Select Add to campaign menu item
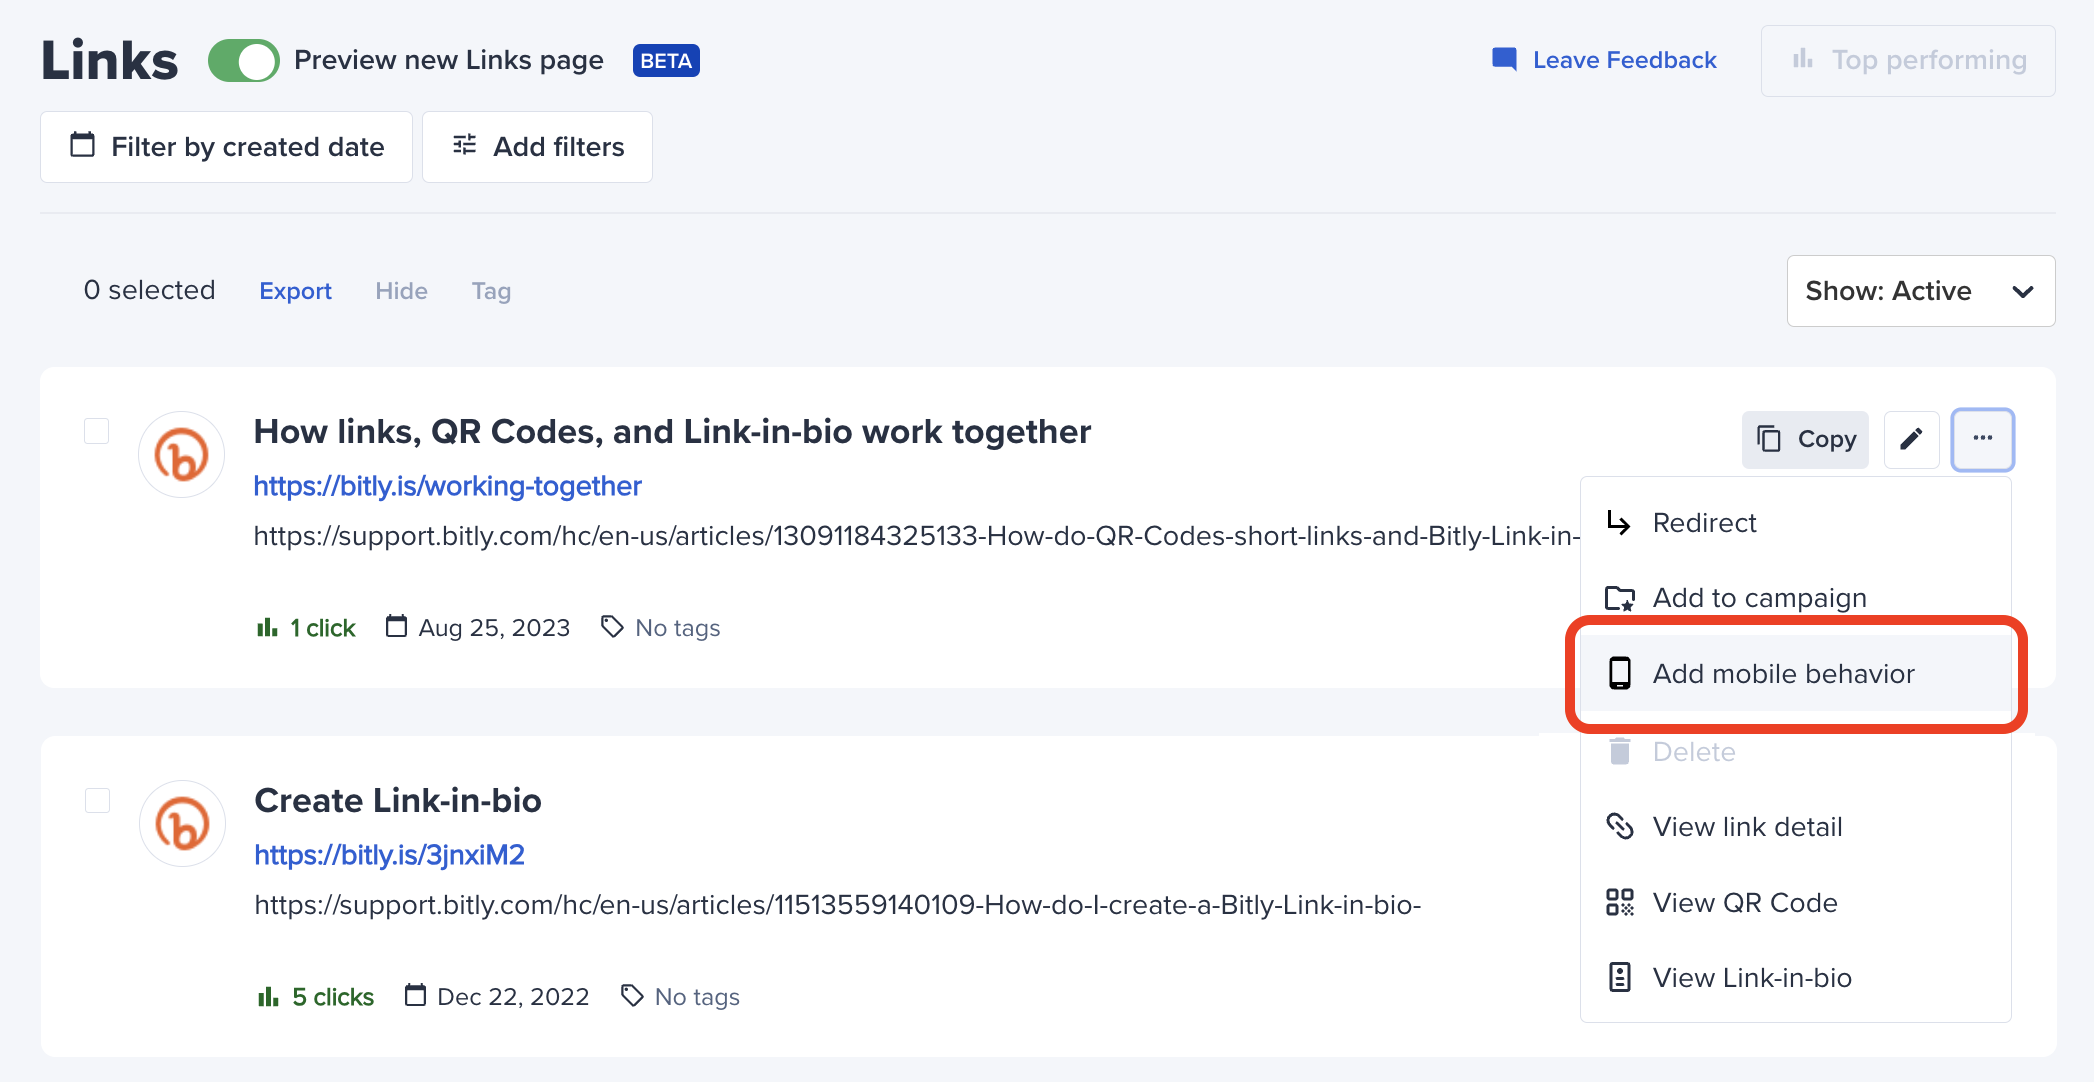 (x=1796, y=598)
